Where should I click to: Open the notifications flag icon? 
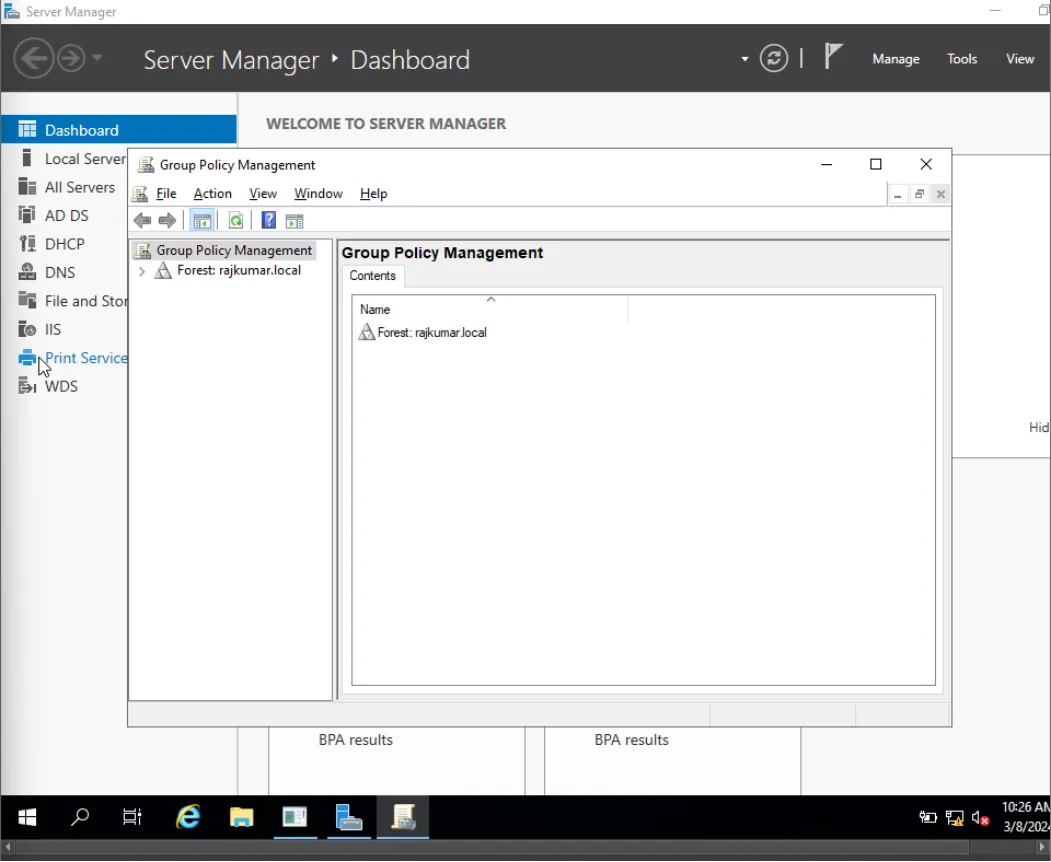pyautogui.click(x=832, y=56)
